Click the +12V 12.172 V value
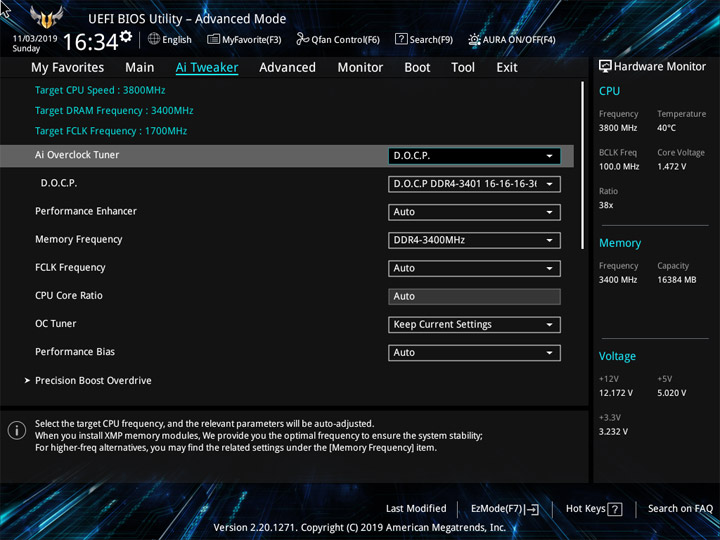Image resolution: width=720 pixels, height=540 pixels. [x=615, y=393]
